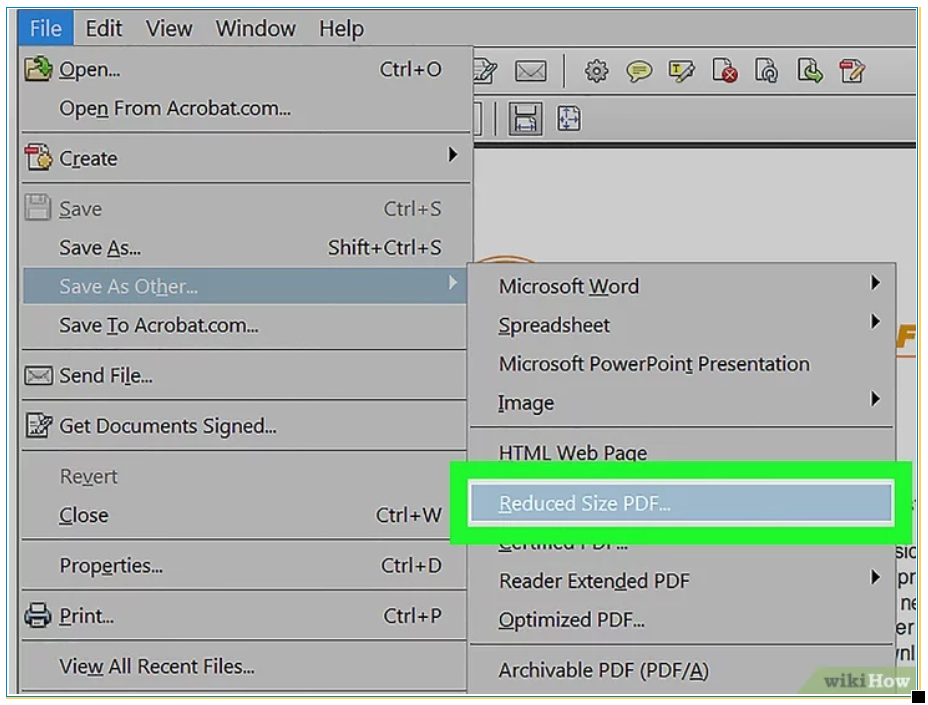
Task: Choose Get Documents Signed...
Action: [x=244, y=426]
